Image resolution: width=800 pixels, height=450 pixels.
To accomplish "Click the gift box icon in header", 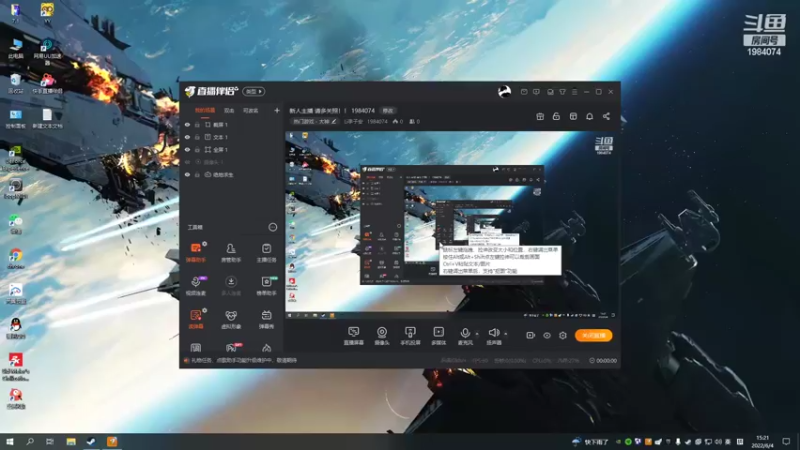I will coord(540,116).
